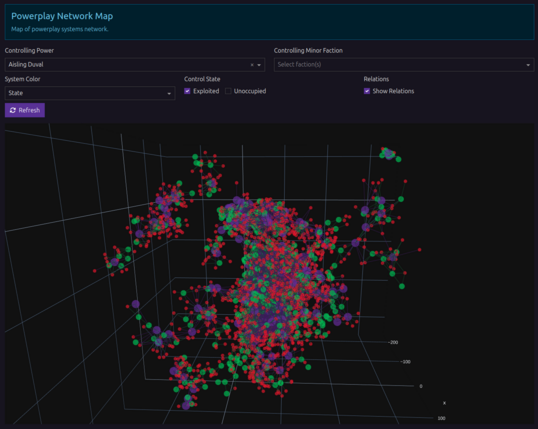Click the -100 axis tick label
Viewport: 538px width, 429px height.
tap(406, 362)
